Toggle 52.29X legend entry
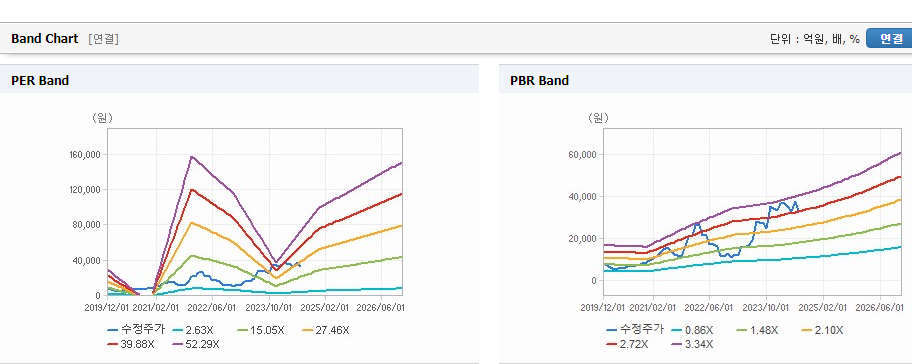Image resolution: width=912 pixels, height=364 pixels. 197,344
